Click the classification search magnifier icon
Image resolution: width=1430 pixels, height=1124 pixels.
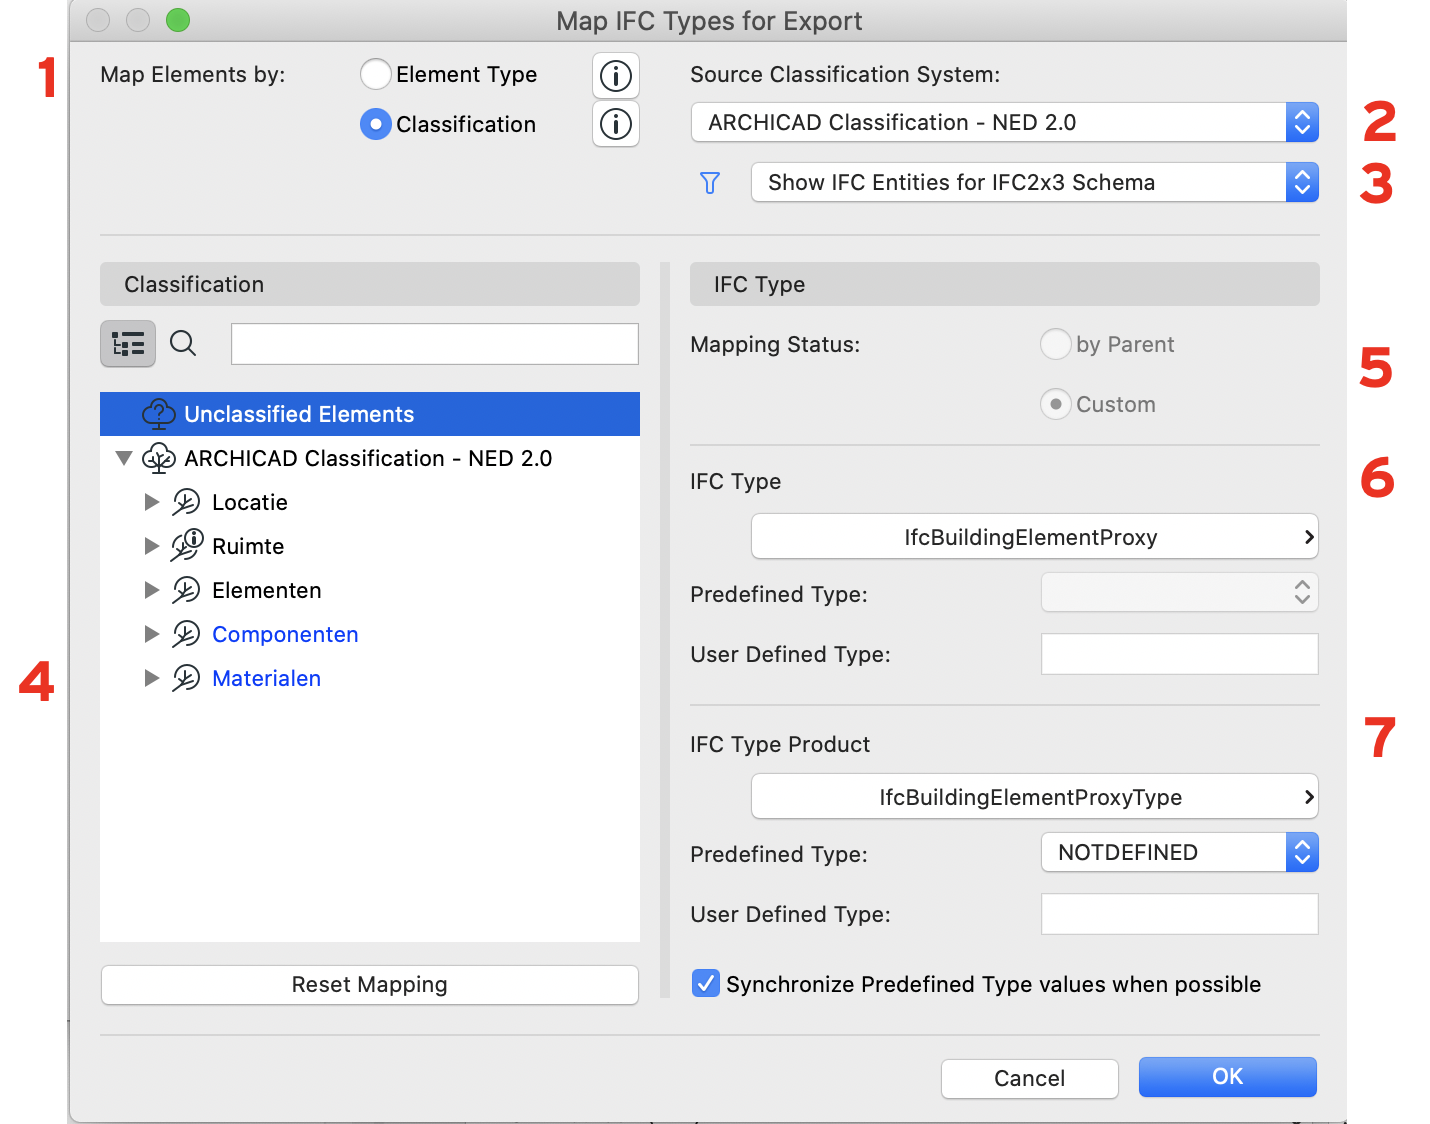click(183, 344)
